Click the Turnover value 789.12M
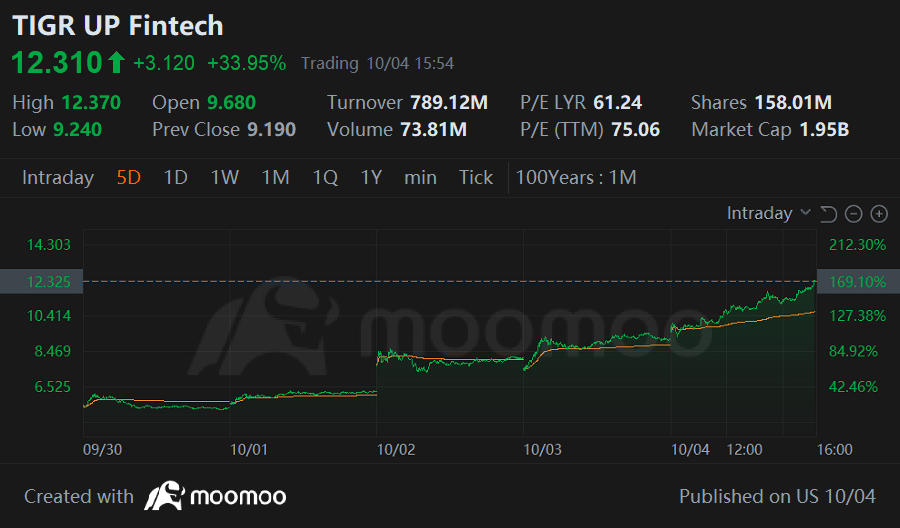Screen dimensions: 900x528 coord(449,103)
